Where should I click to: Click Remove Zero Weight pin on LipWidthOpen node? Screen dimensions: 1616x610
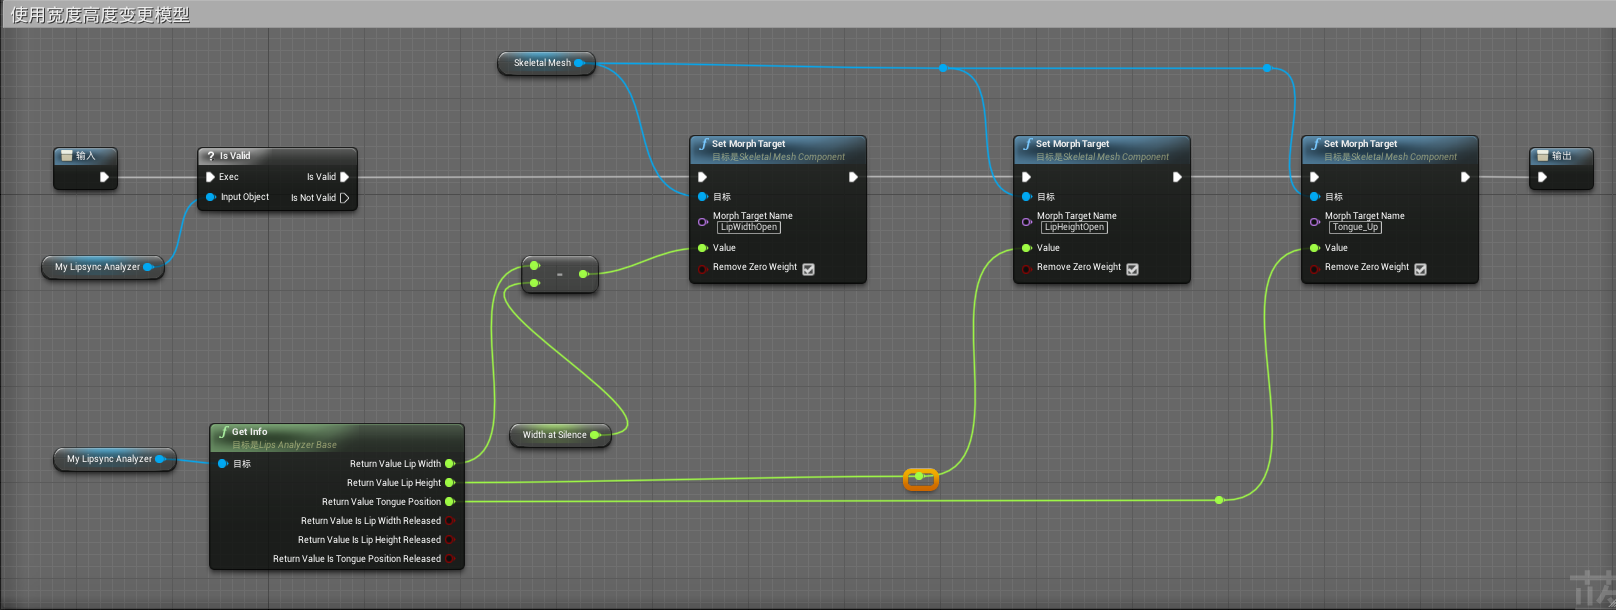[703, 268]
